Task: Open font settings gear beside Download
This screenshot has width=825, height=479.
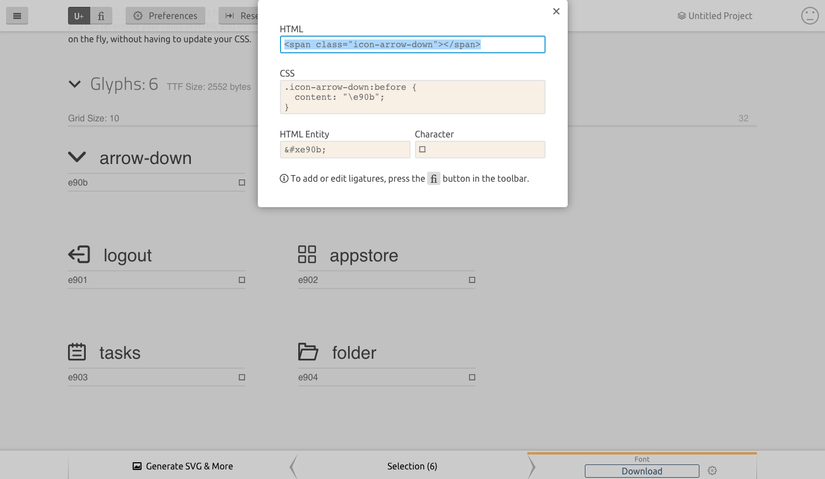Action: [x=712, y=471]
